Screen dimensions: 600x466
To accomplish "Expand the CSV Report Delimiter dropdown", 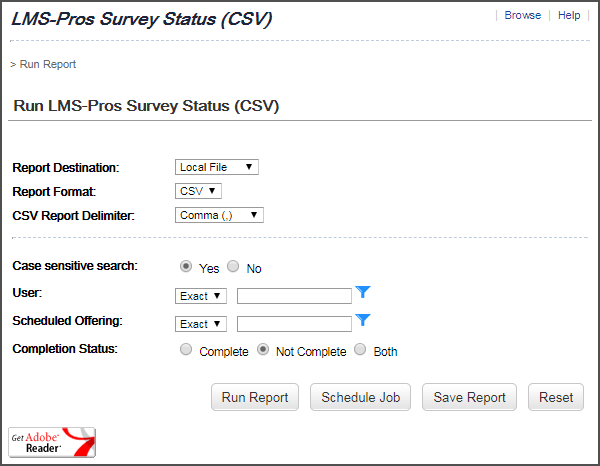I will (219, 215).
